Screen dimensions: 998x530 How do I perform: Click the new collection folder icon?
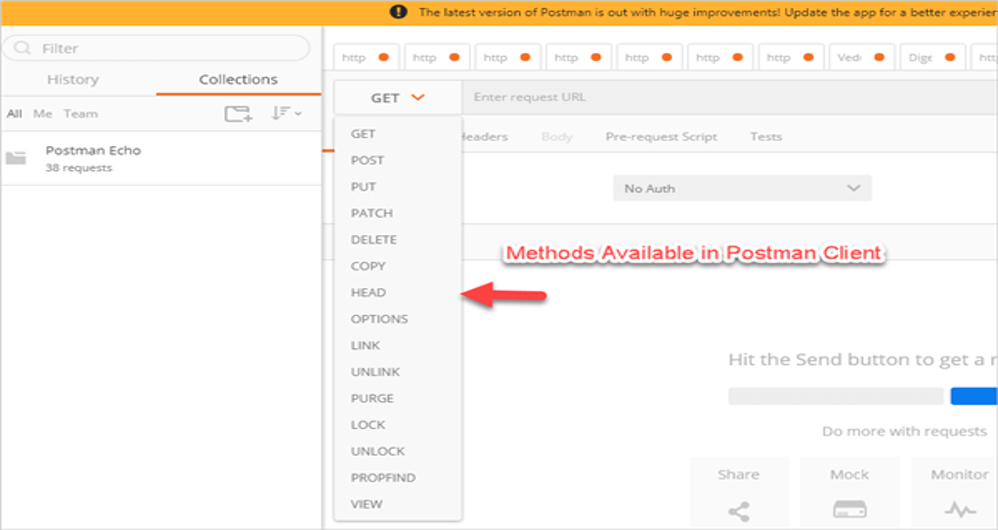click(239, 114)
